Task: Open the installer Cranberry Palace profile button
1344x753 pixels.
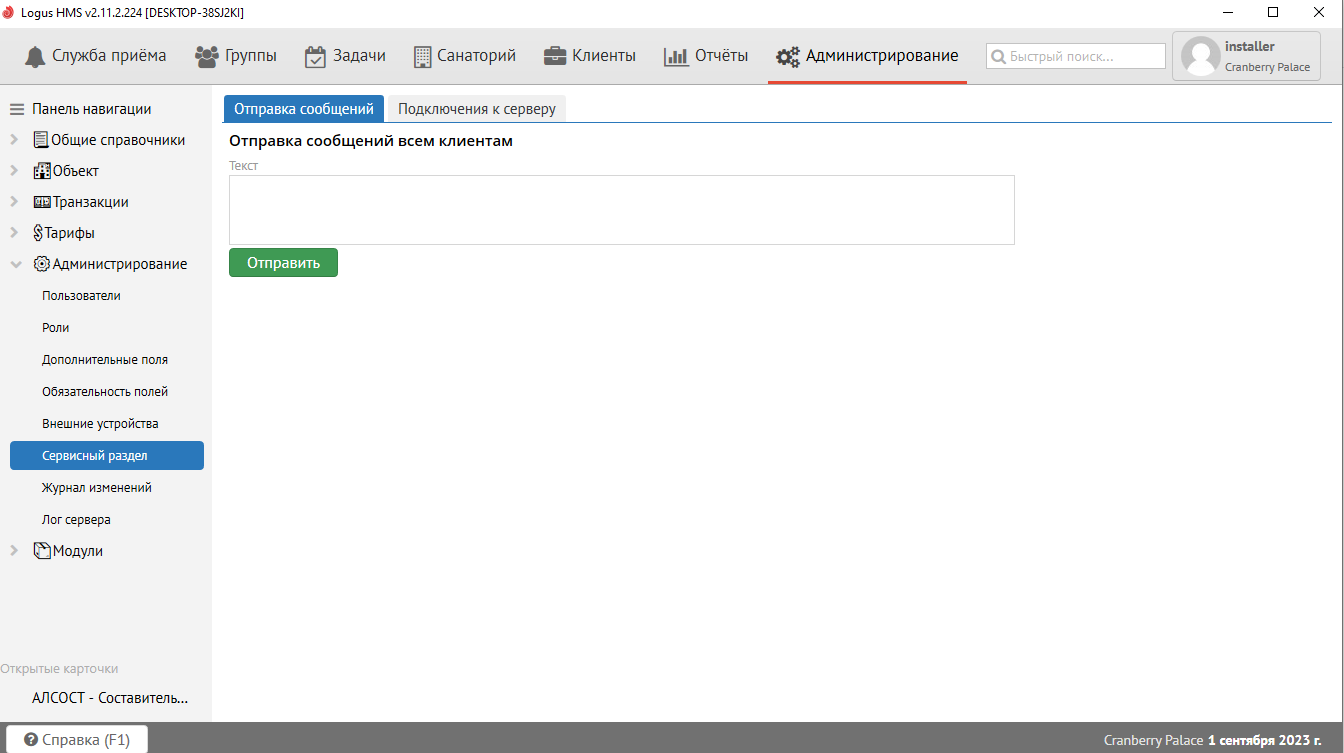Action: point(1246,57)
